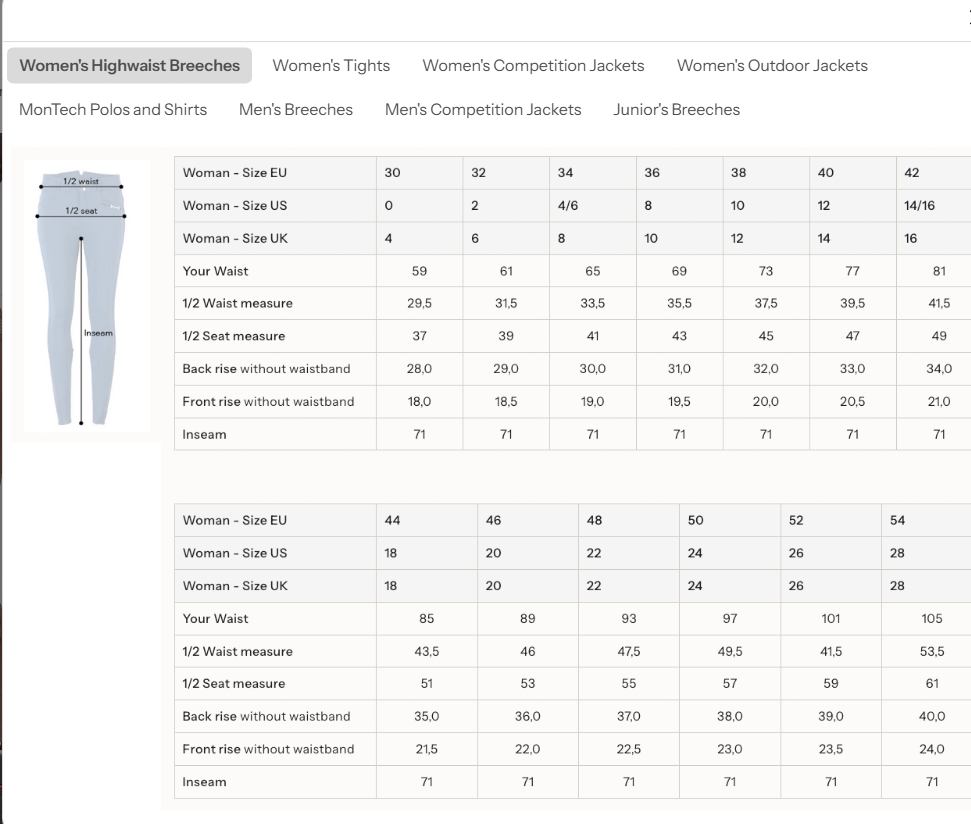Image resolution: width=971 pixels, height=824 pixels.
Task: Click the Front rise value 24,0
Action: pyautogui.click(x=931, y=749)
